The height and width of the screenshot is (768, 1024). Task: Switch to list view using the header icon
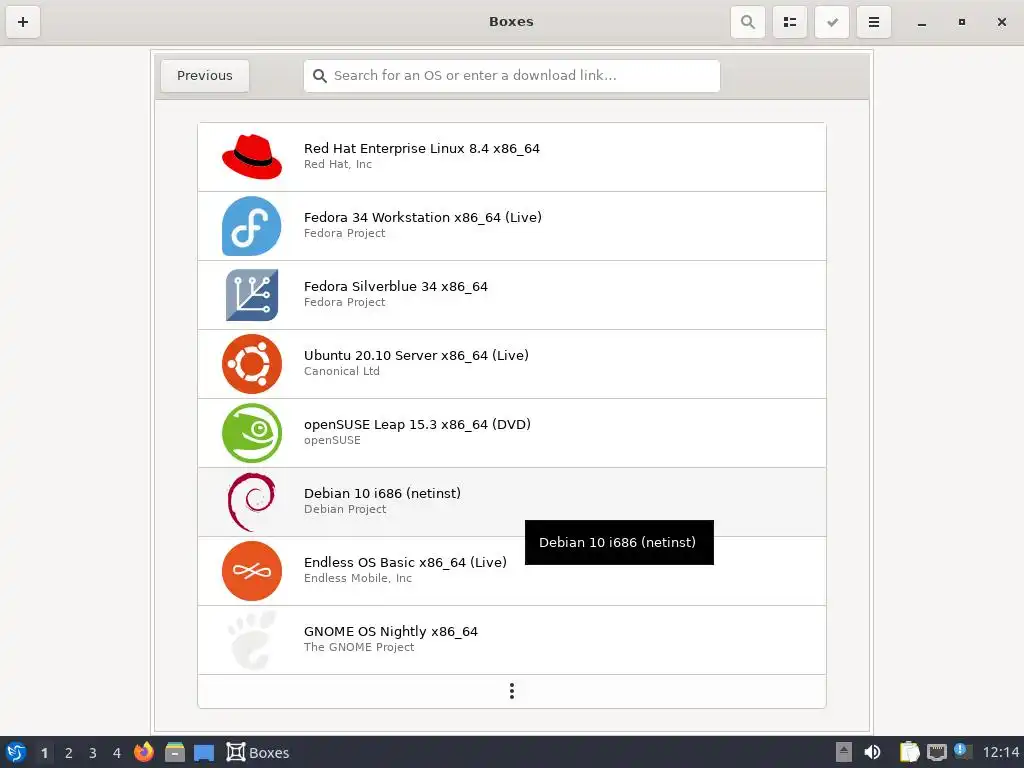[x=790, y=22]
